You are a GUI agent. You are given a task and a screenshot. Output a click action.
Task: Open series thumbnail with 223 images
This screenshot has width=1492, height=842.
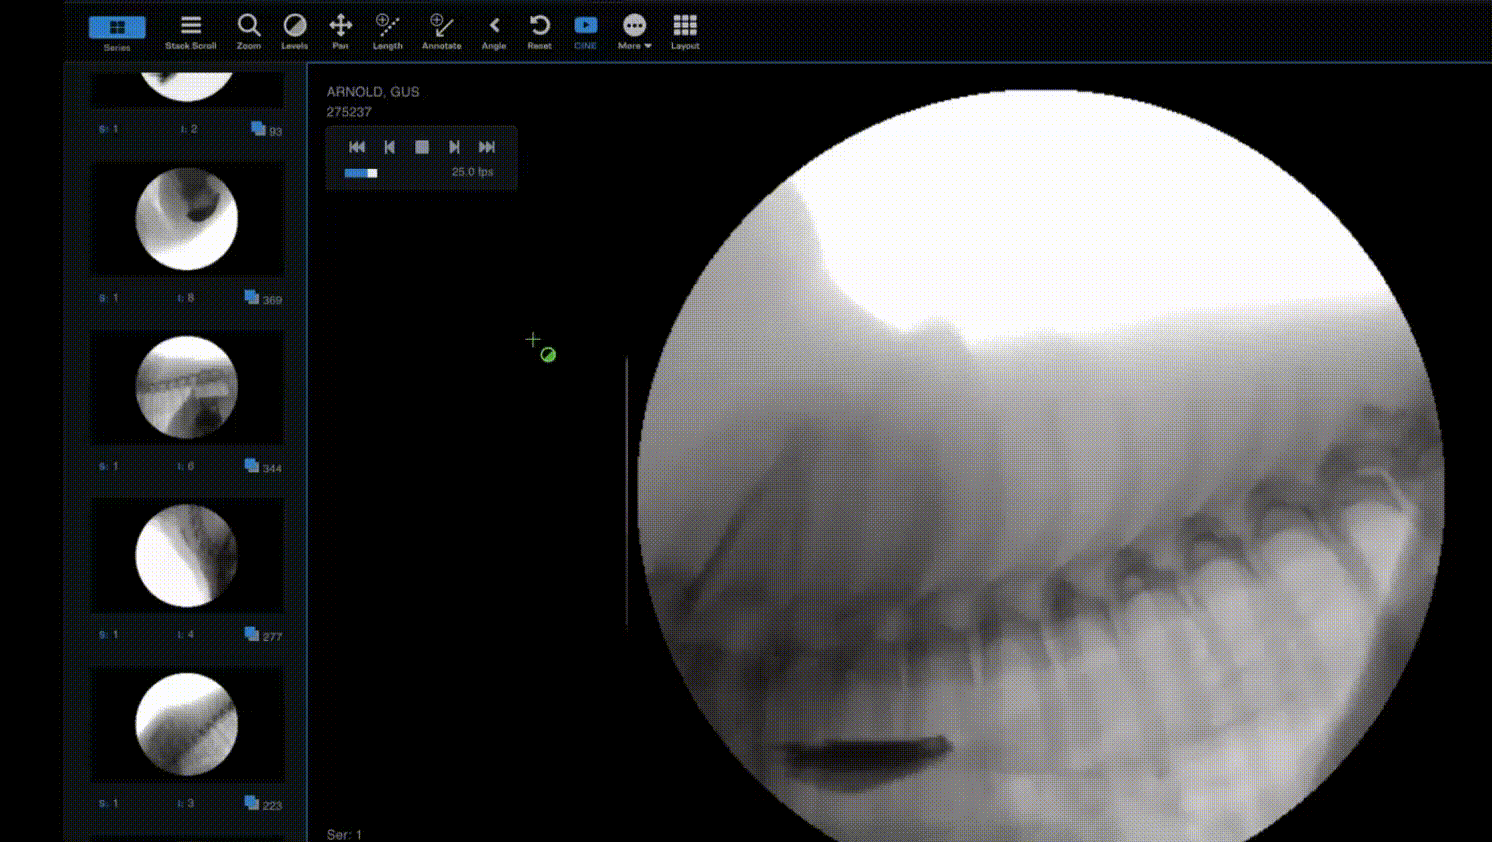point(187,724)
